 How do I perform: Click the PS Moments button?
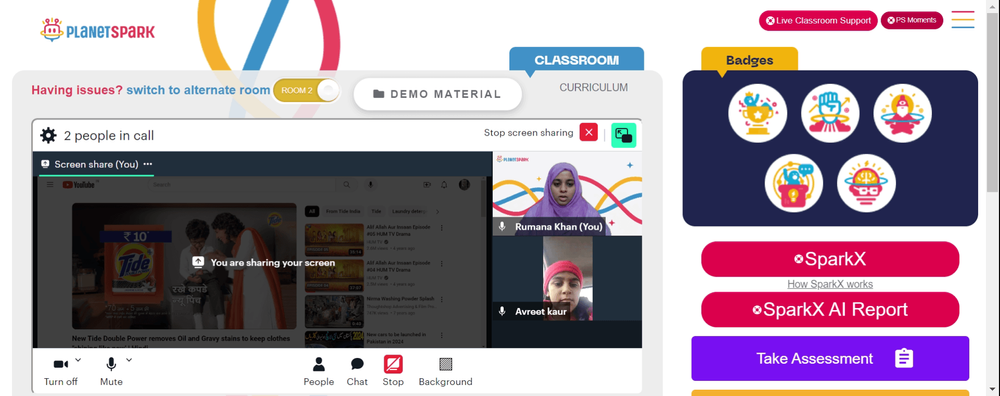pos(911,20)
